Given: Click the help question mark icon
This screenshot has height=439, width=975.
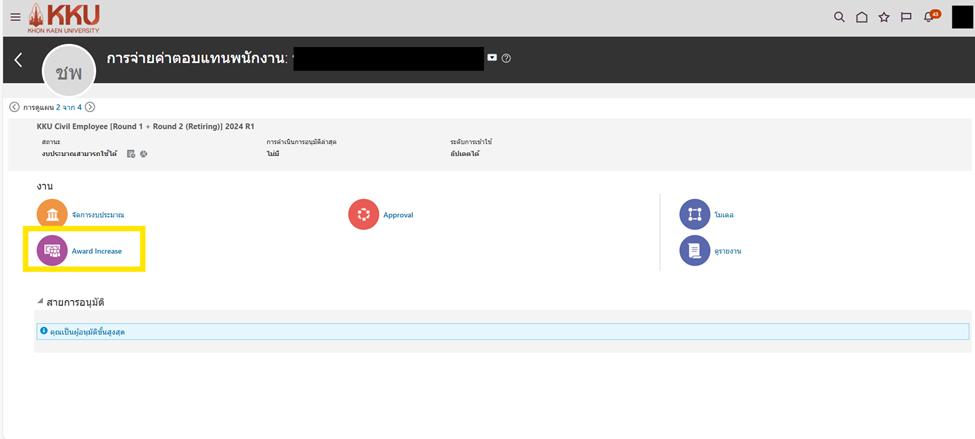Looking at the screenshot, I should [x=506, y=58].
